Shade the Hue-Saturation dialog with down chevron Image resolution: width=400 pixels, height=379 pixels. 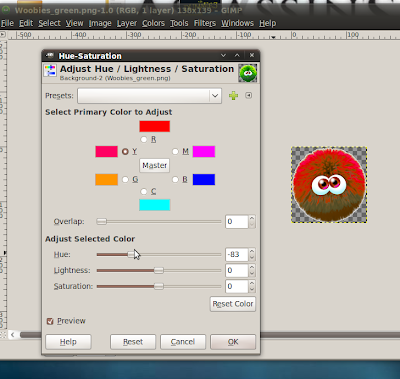223,55
